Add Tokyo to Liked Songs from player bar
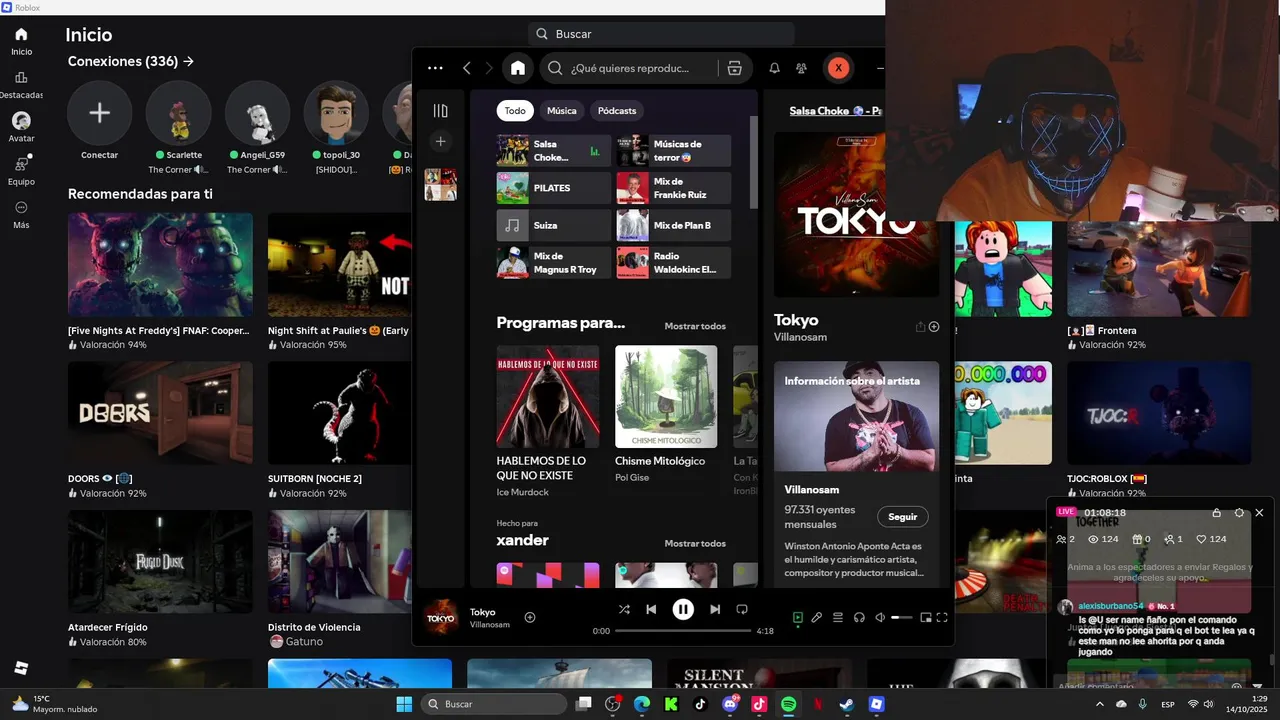Screen dimensions: 1280x720 point(530,617)
